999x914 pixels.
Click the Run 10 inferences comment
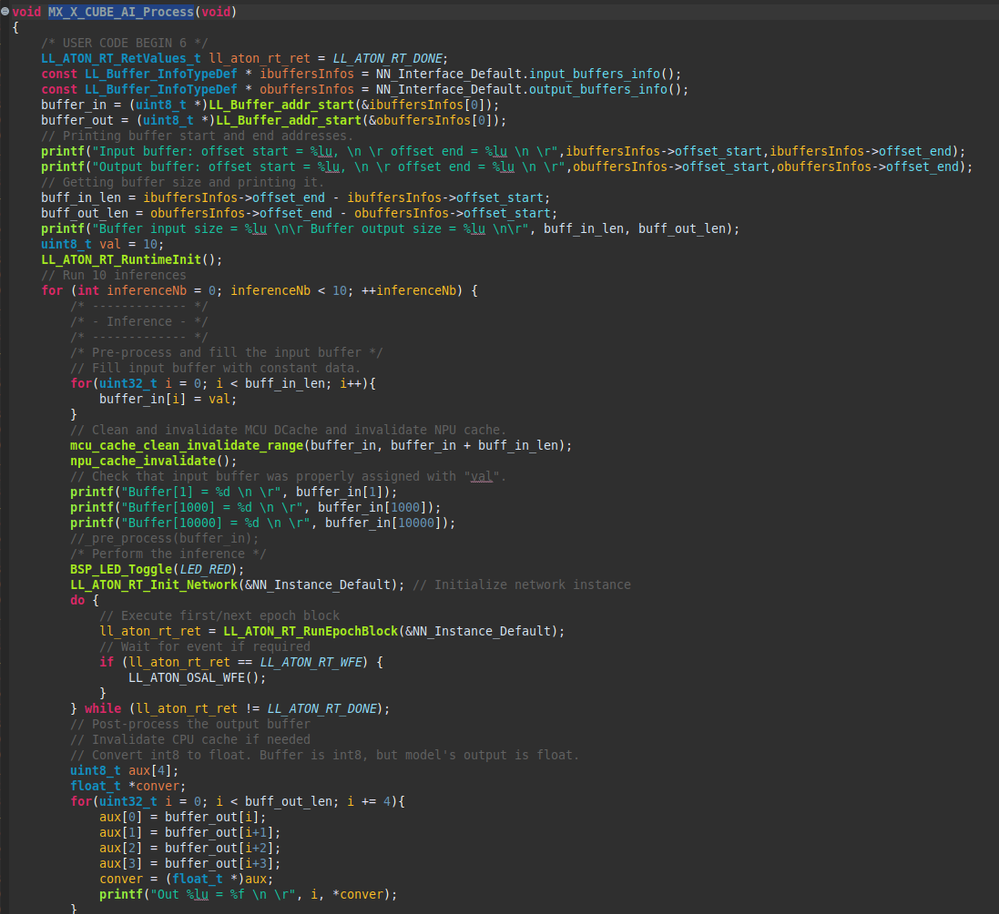click(113, 275)
